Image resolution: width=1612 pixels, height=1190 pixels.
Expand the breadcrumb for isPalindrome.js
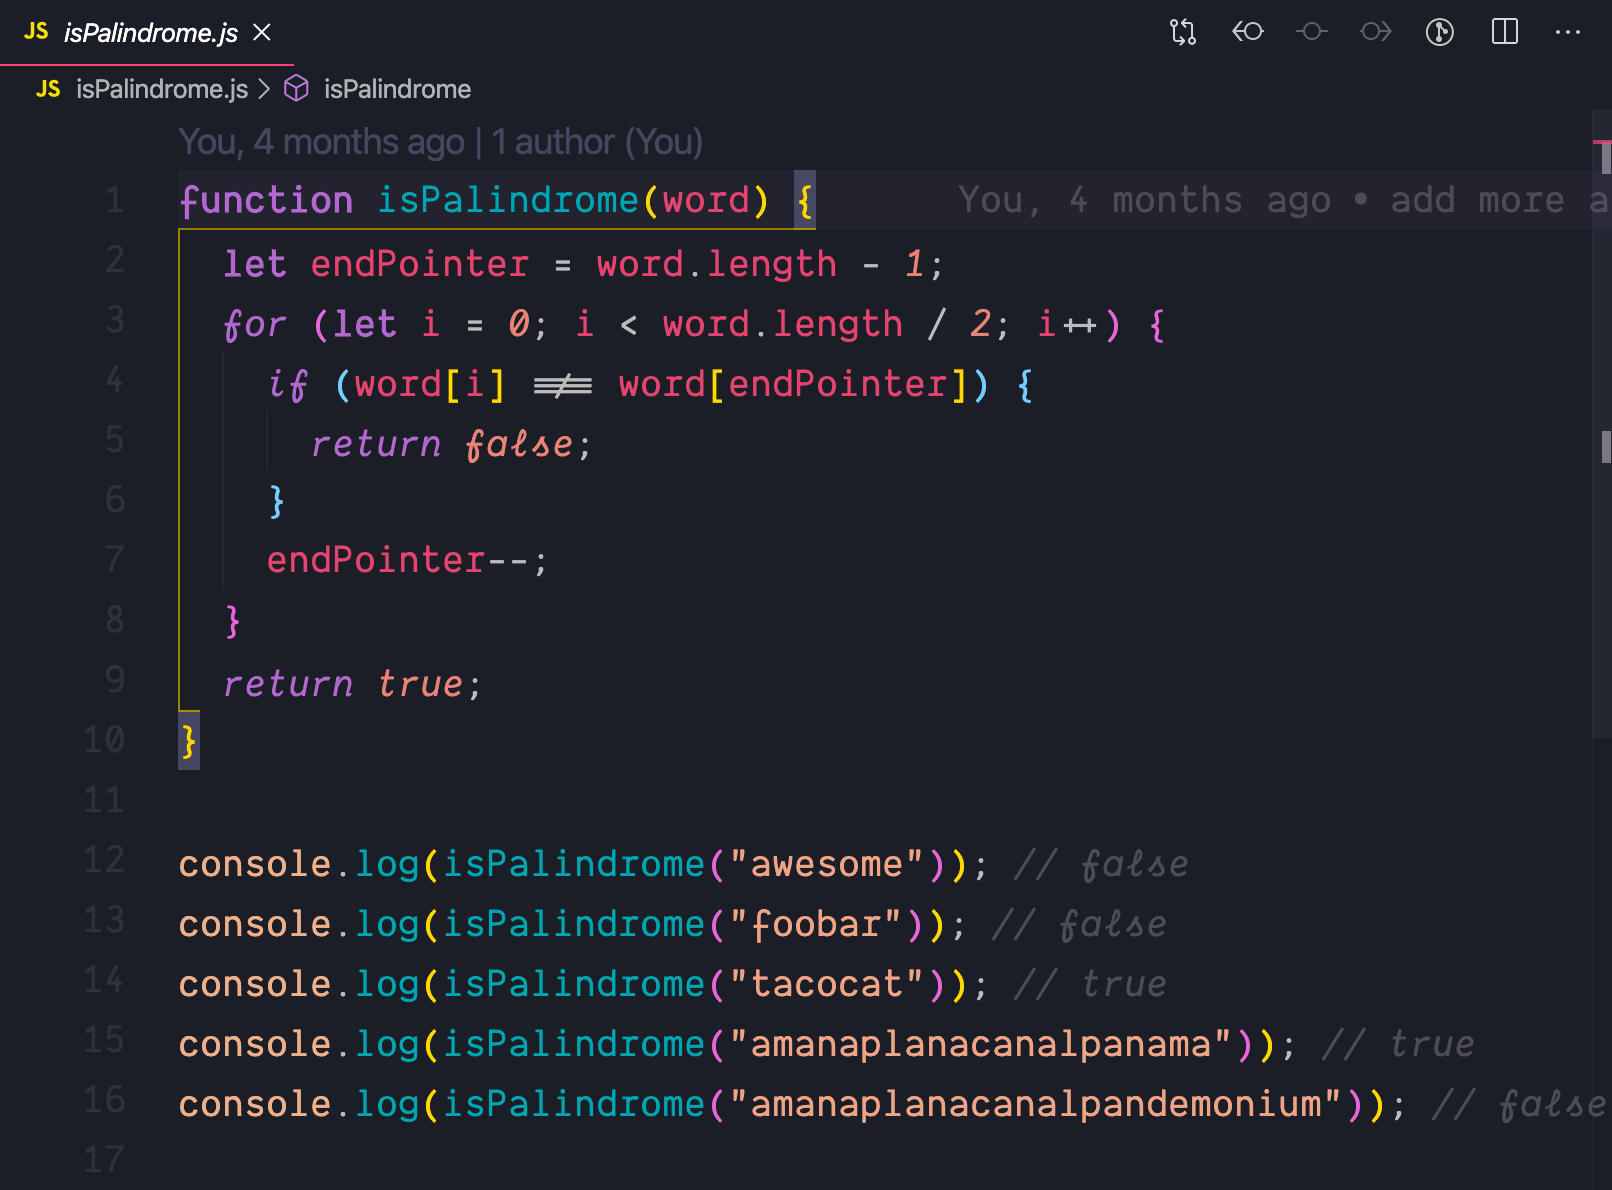[162, 89]
